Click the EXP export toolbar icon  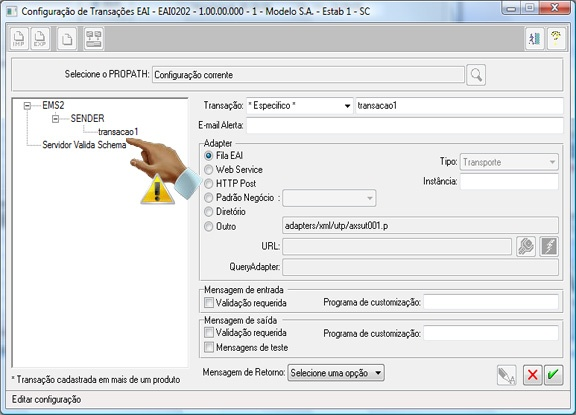click(40, 38)
